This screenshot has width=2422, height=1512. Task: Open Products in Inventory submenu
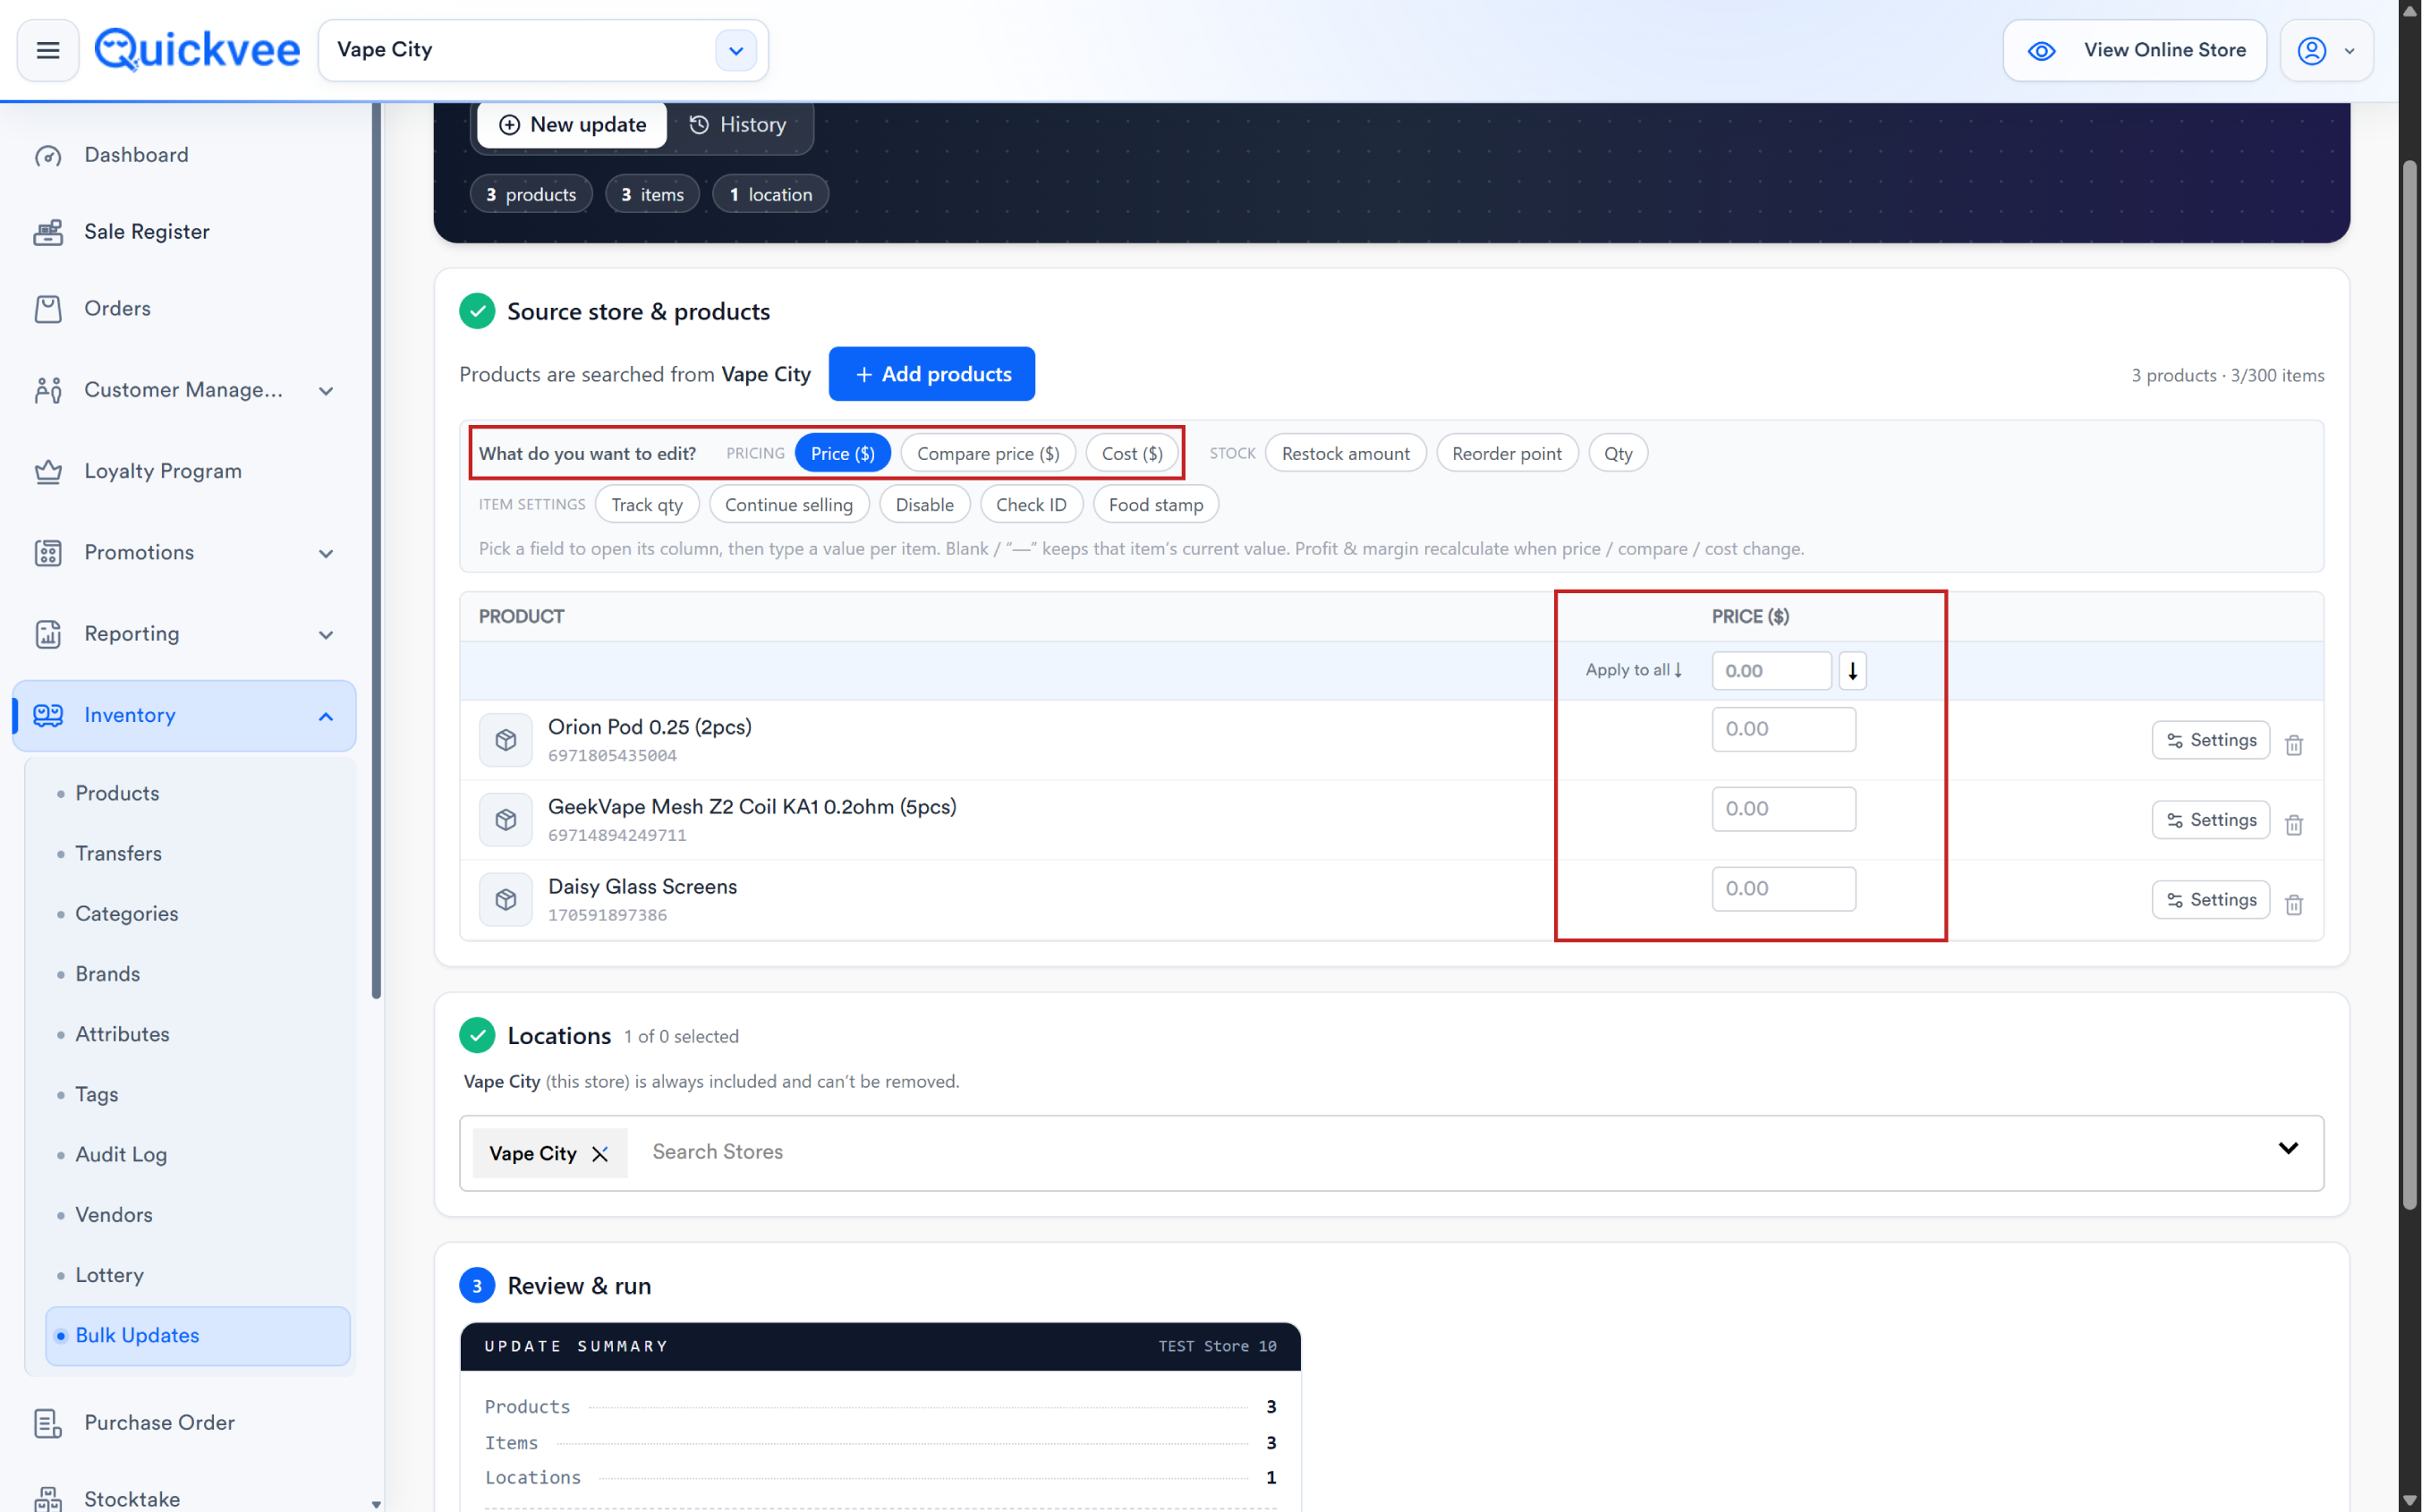(117, 794)
